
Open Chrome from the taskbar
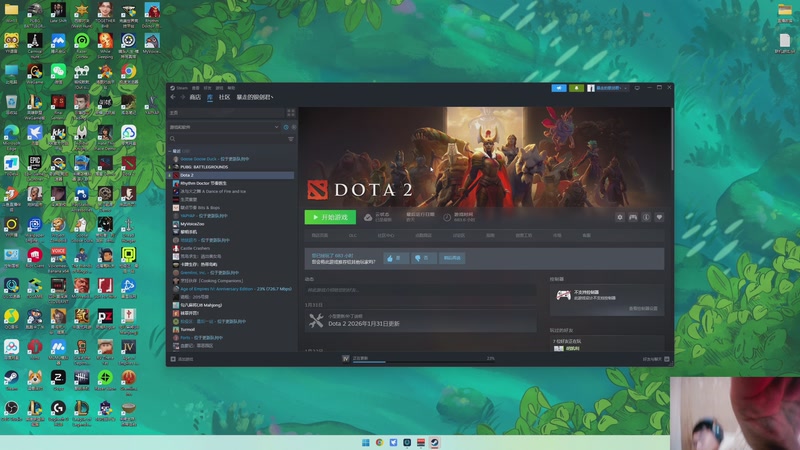click(379, 442)
